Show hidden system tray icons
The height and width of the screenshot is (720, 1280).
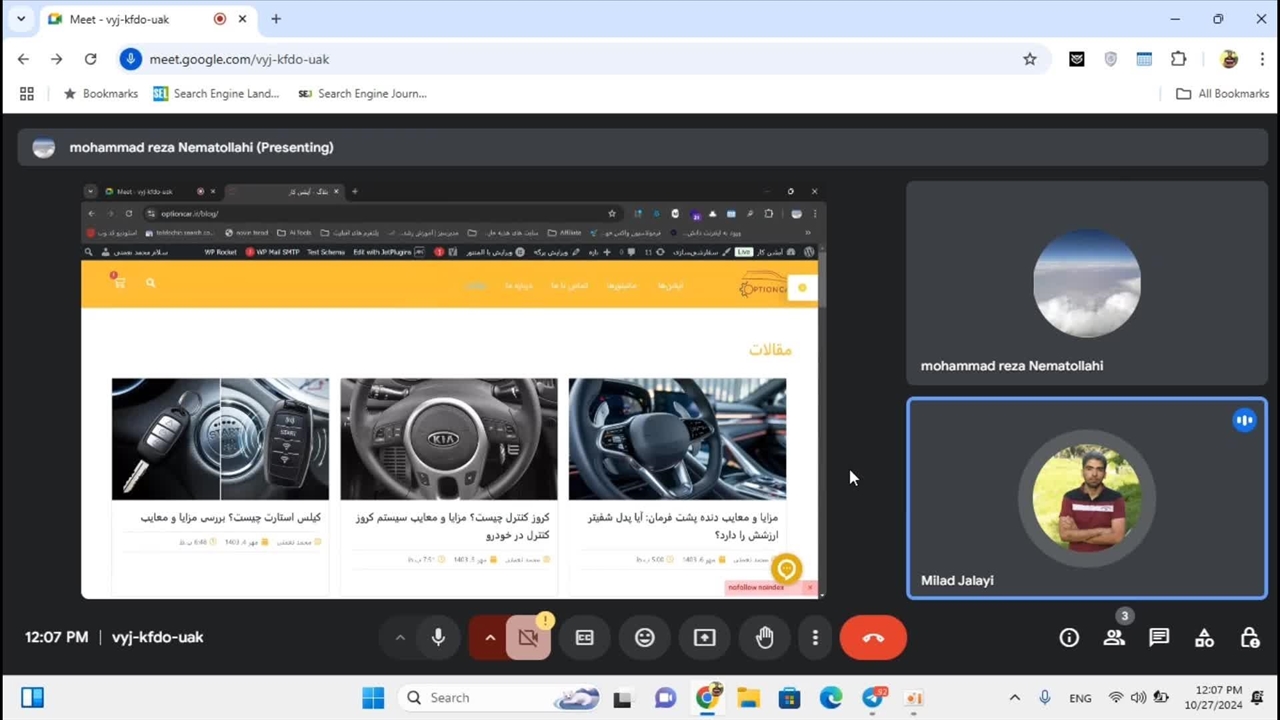point(1014,698)
